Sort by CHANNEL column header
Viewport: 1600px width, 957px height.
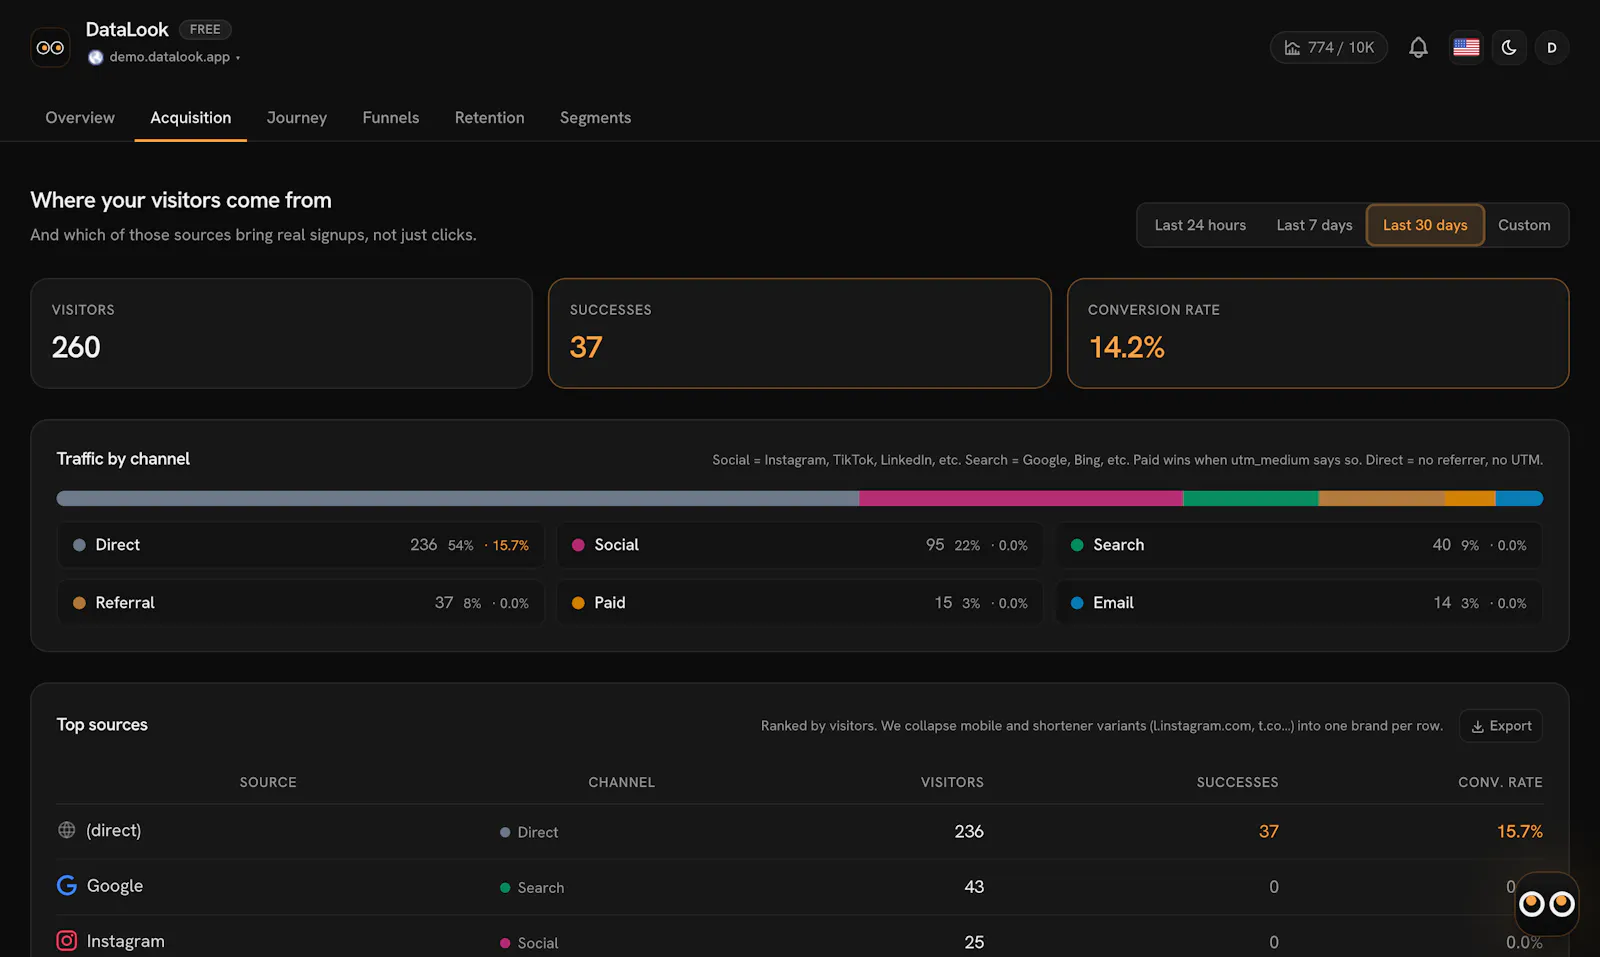622,782
